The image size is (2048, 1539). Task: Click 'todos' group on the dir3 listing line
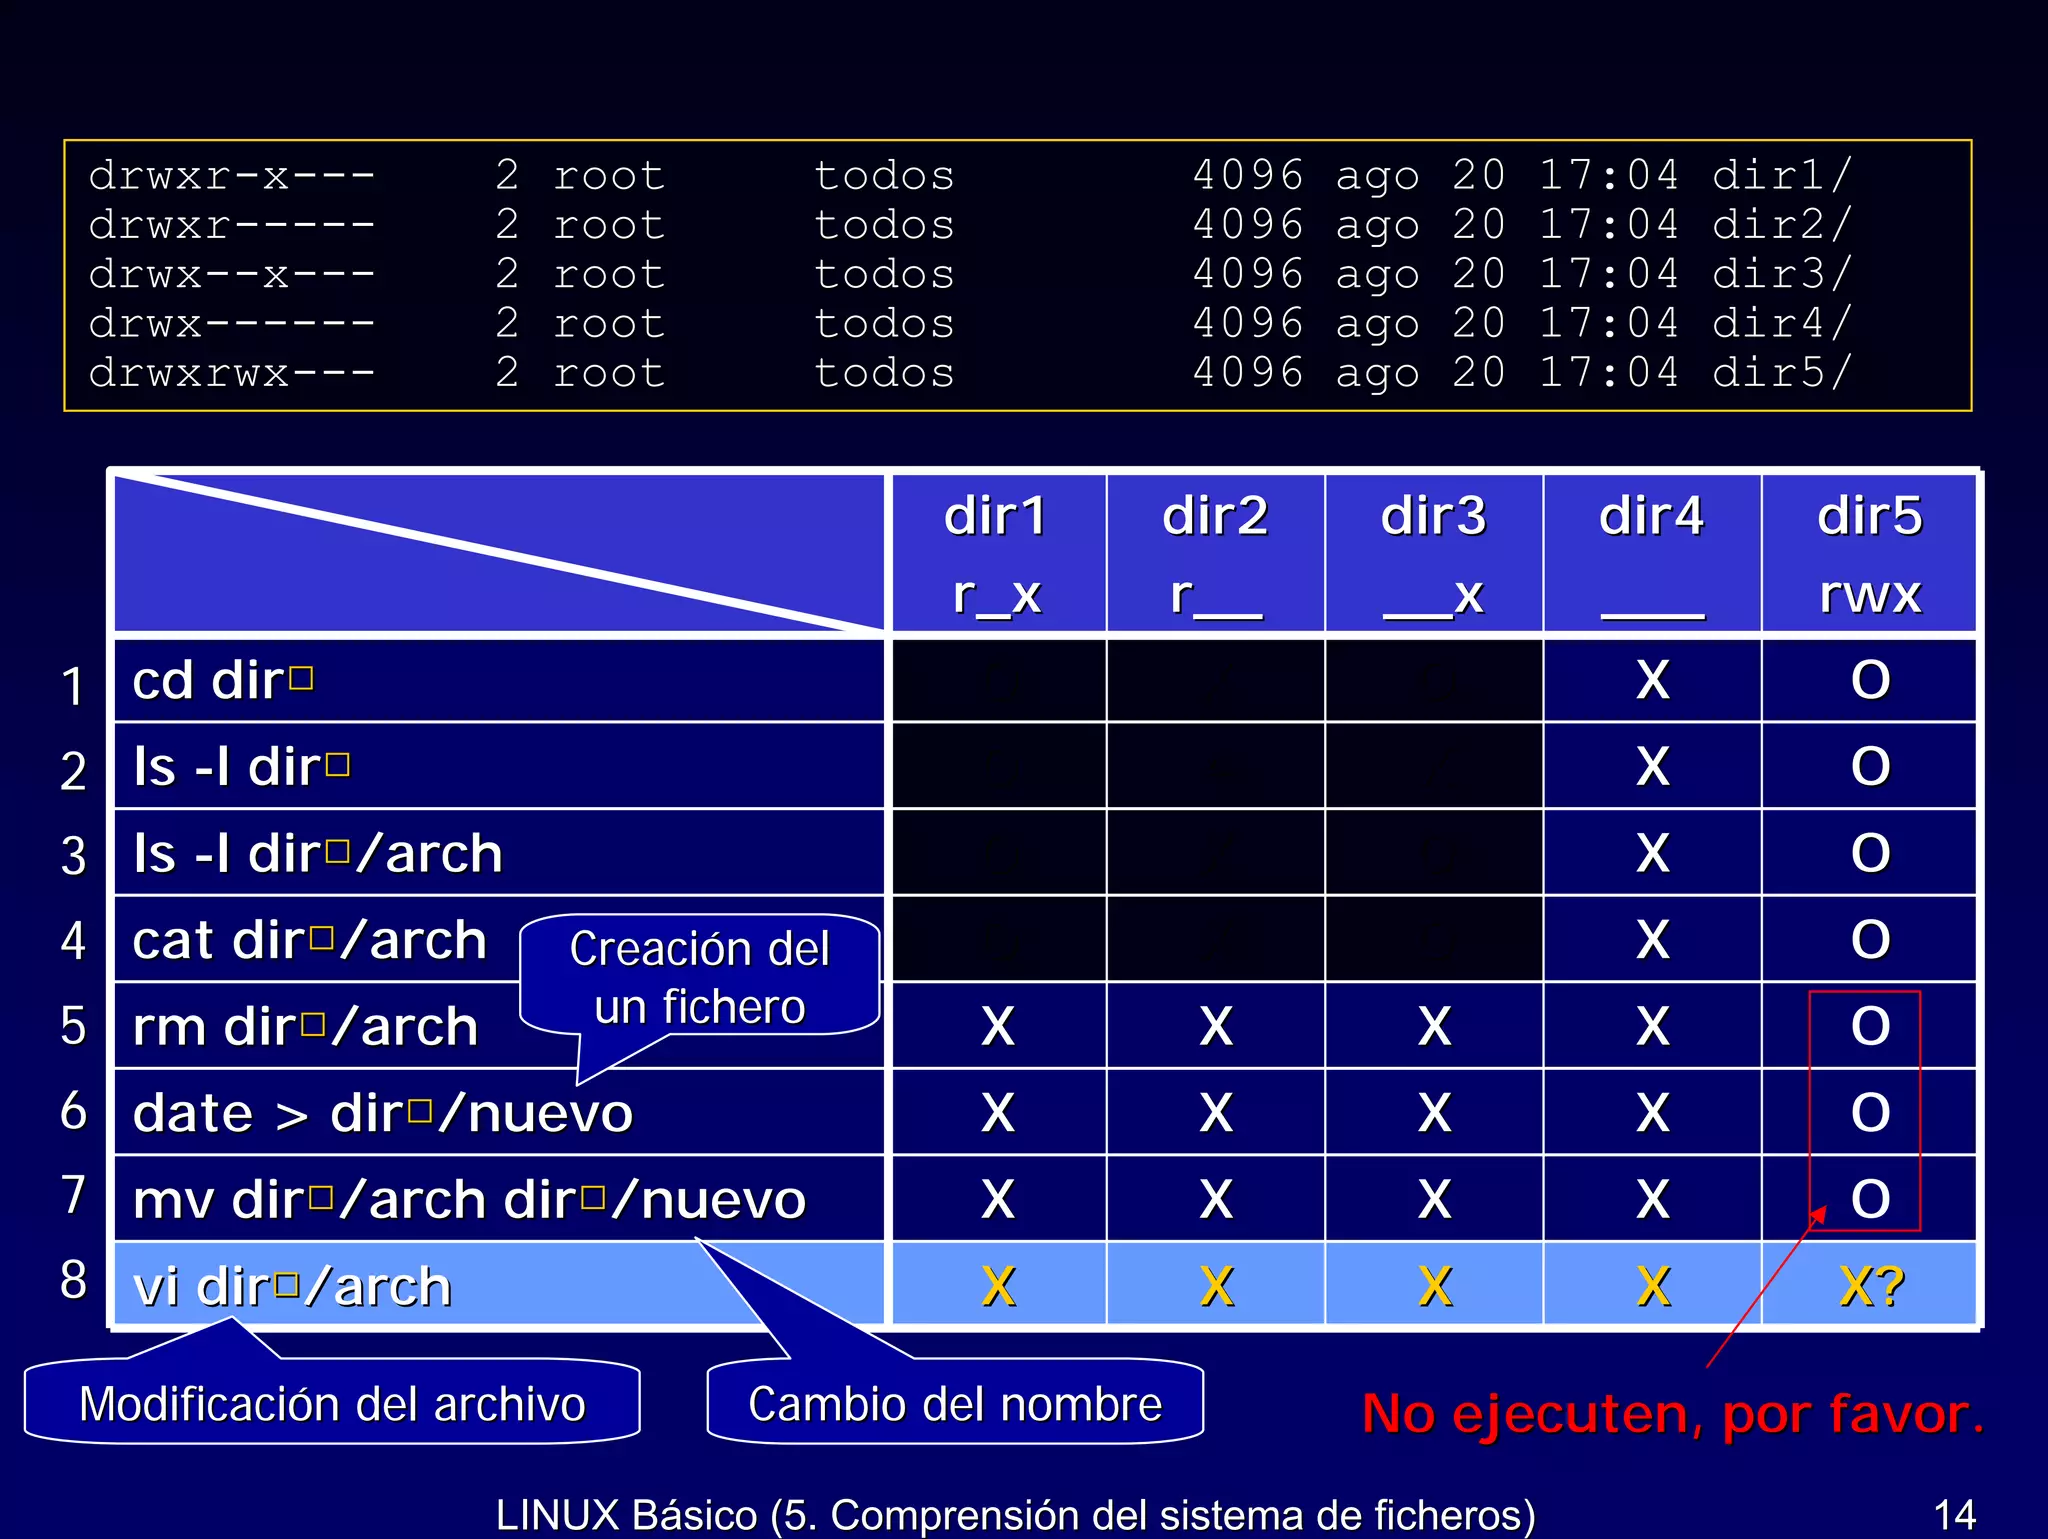pos(884,274)
